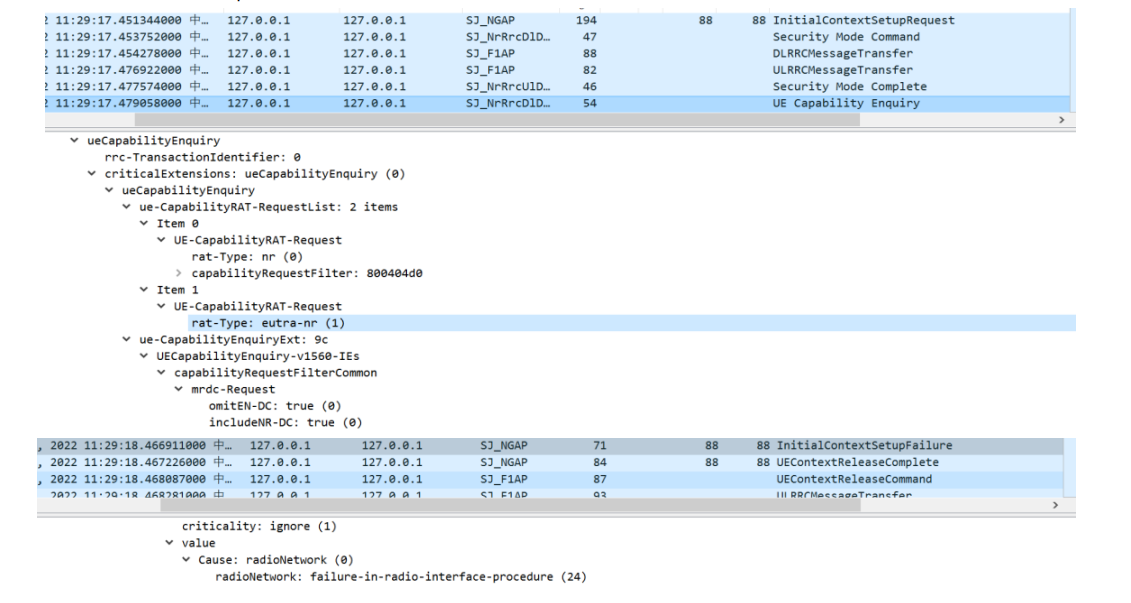Select the Security Mode Command packet
Image resolution: width=1131 pixels, height=603 pixels.
coord(832,37)
